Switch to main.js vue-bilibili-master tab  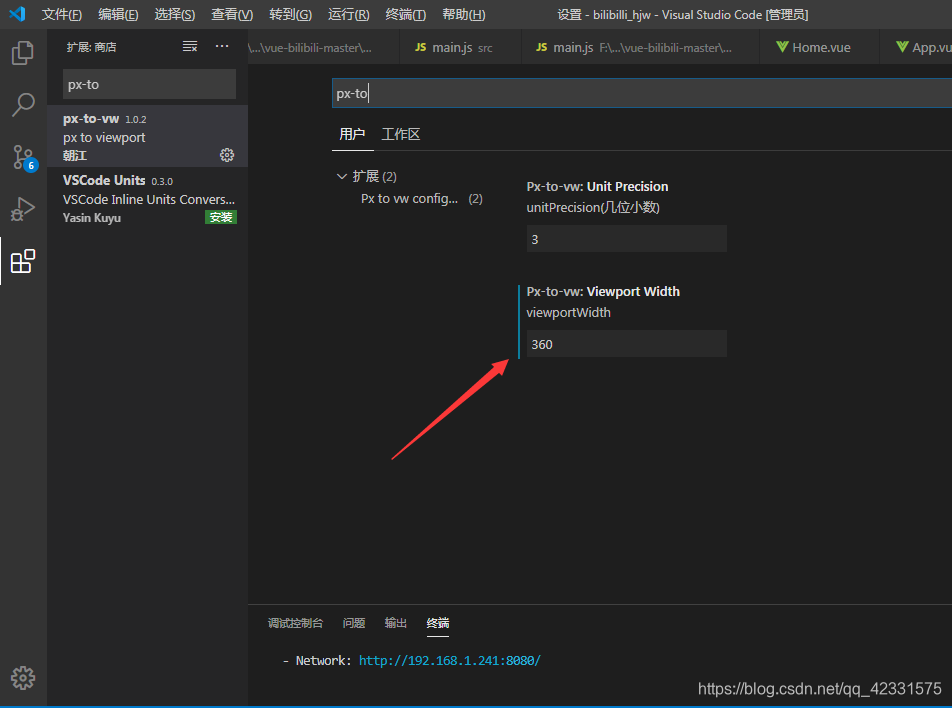(640, 47)
